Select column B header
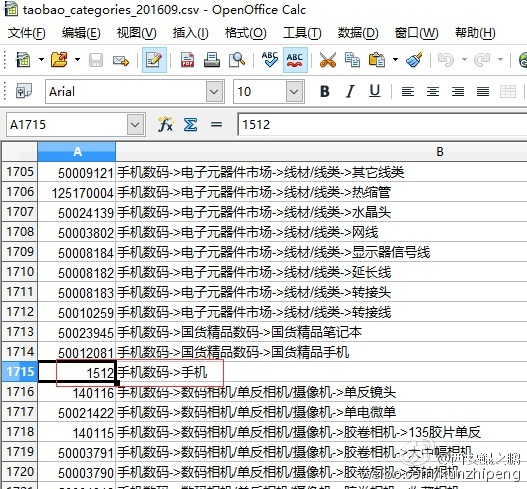 pyautogui.click(x=321, y=152)
